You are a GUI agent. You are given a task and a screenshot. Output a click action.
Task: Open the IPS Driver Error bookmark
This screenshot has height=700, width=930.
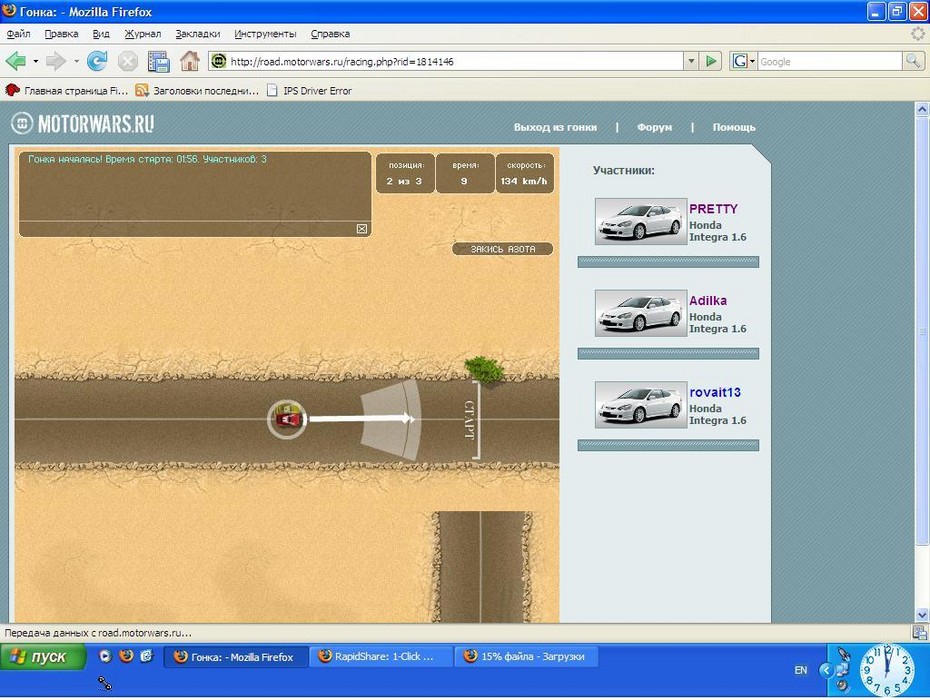310,91
